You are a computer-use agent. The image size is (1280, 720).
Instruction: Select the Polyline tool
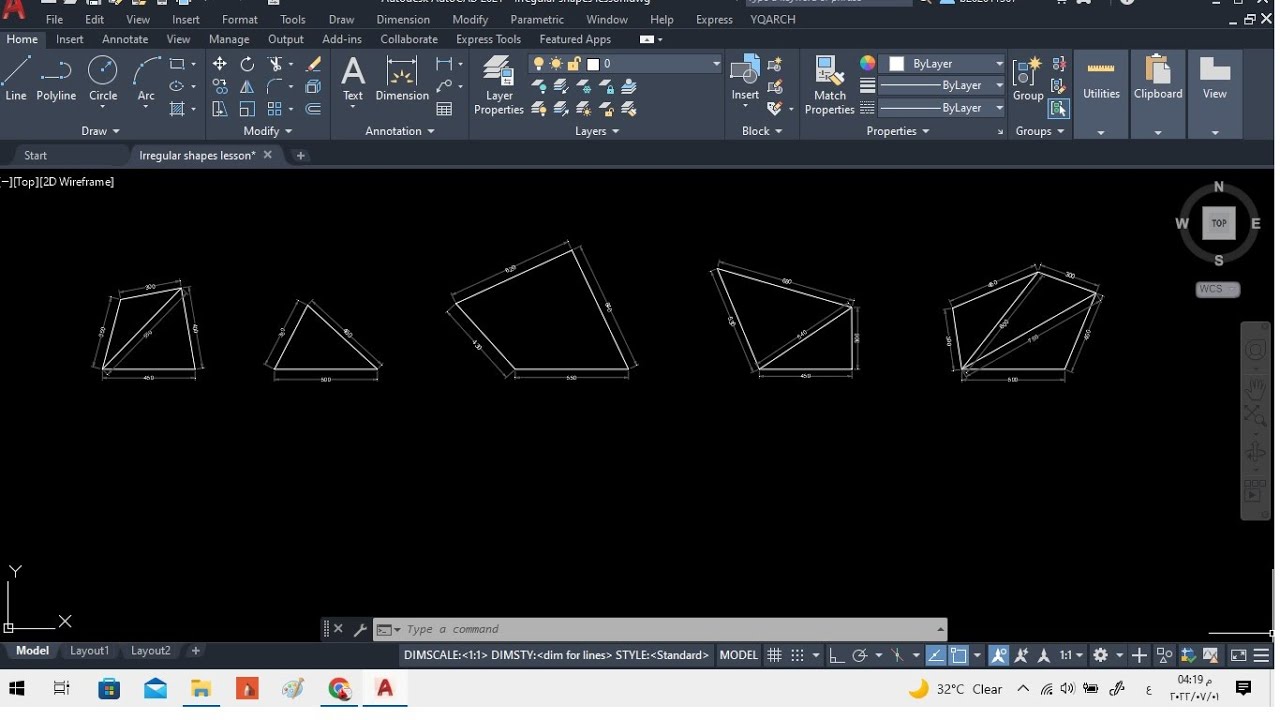coord(56,79)
